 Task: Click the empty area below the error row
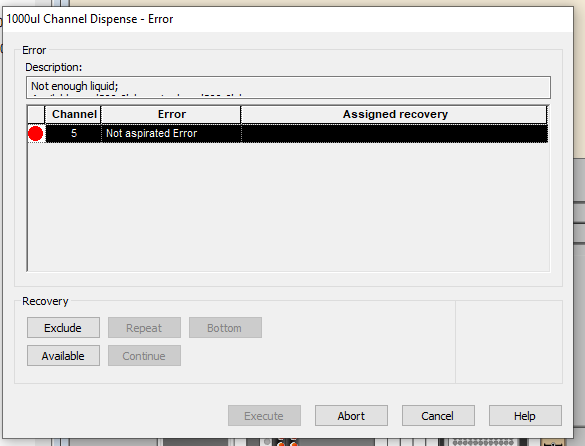(288, 206)
